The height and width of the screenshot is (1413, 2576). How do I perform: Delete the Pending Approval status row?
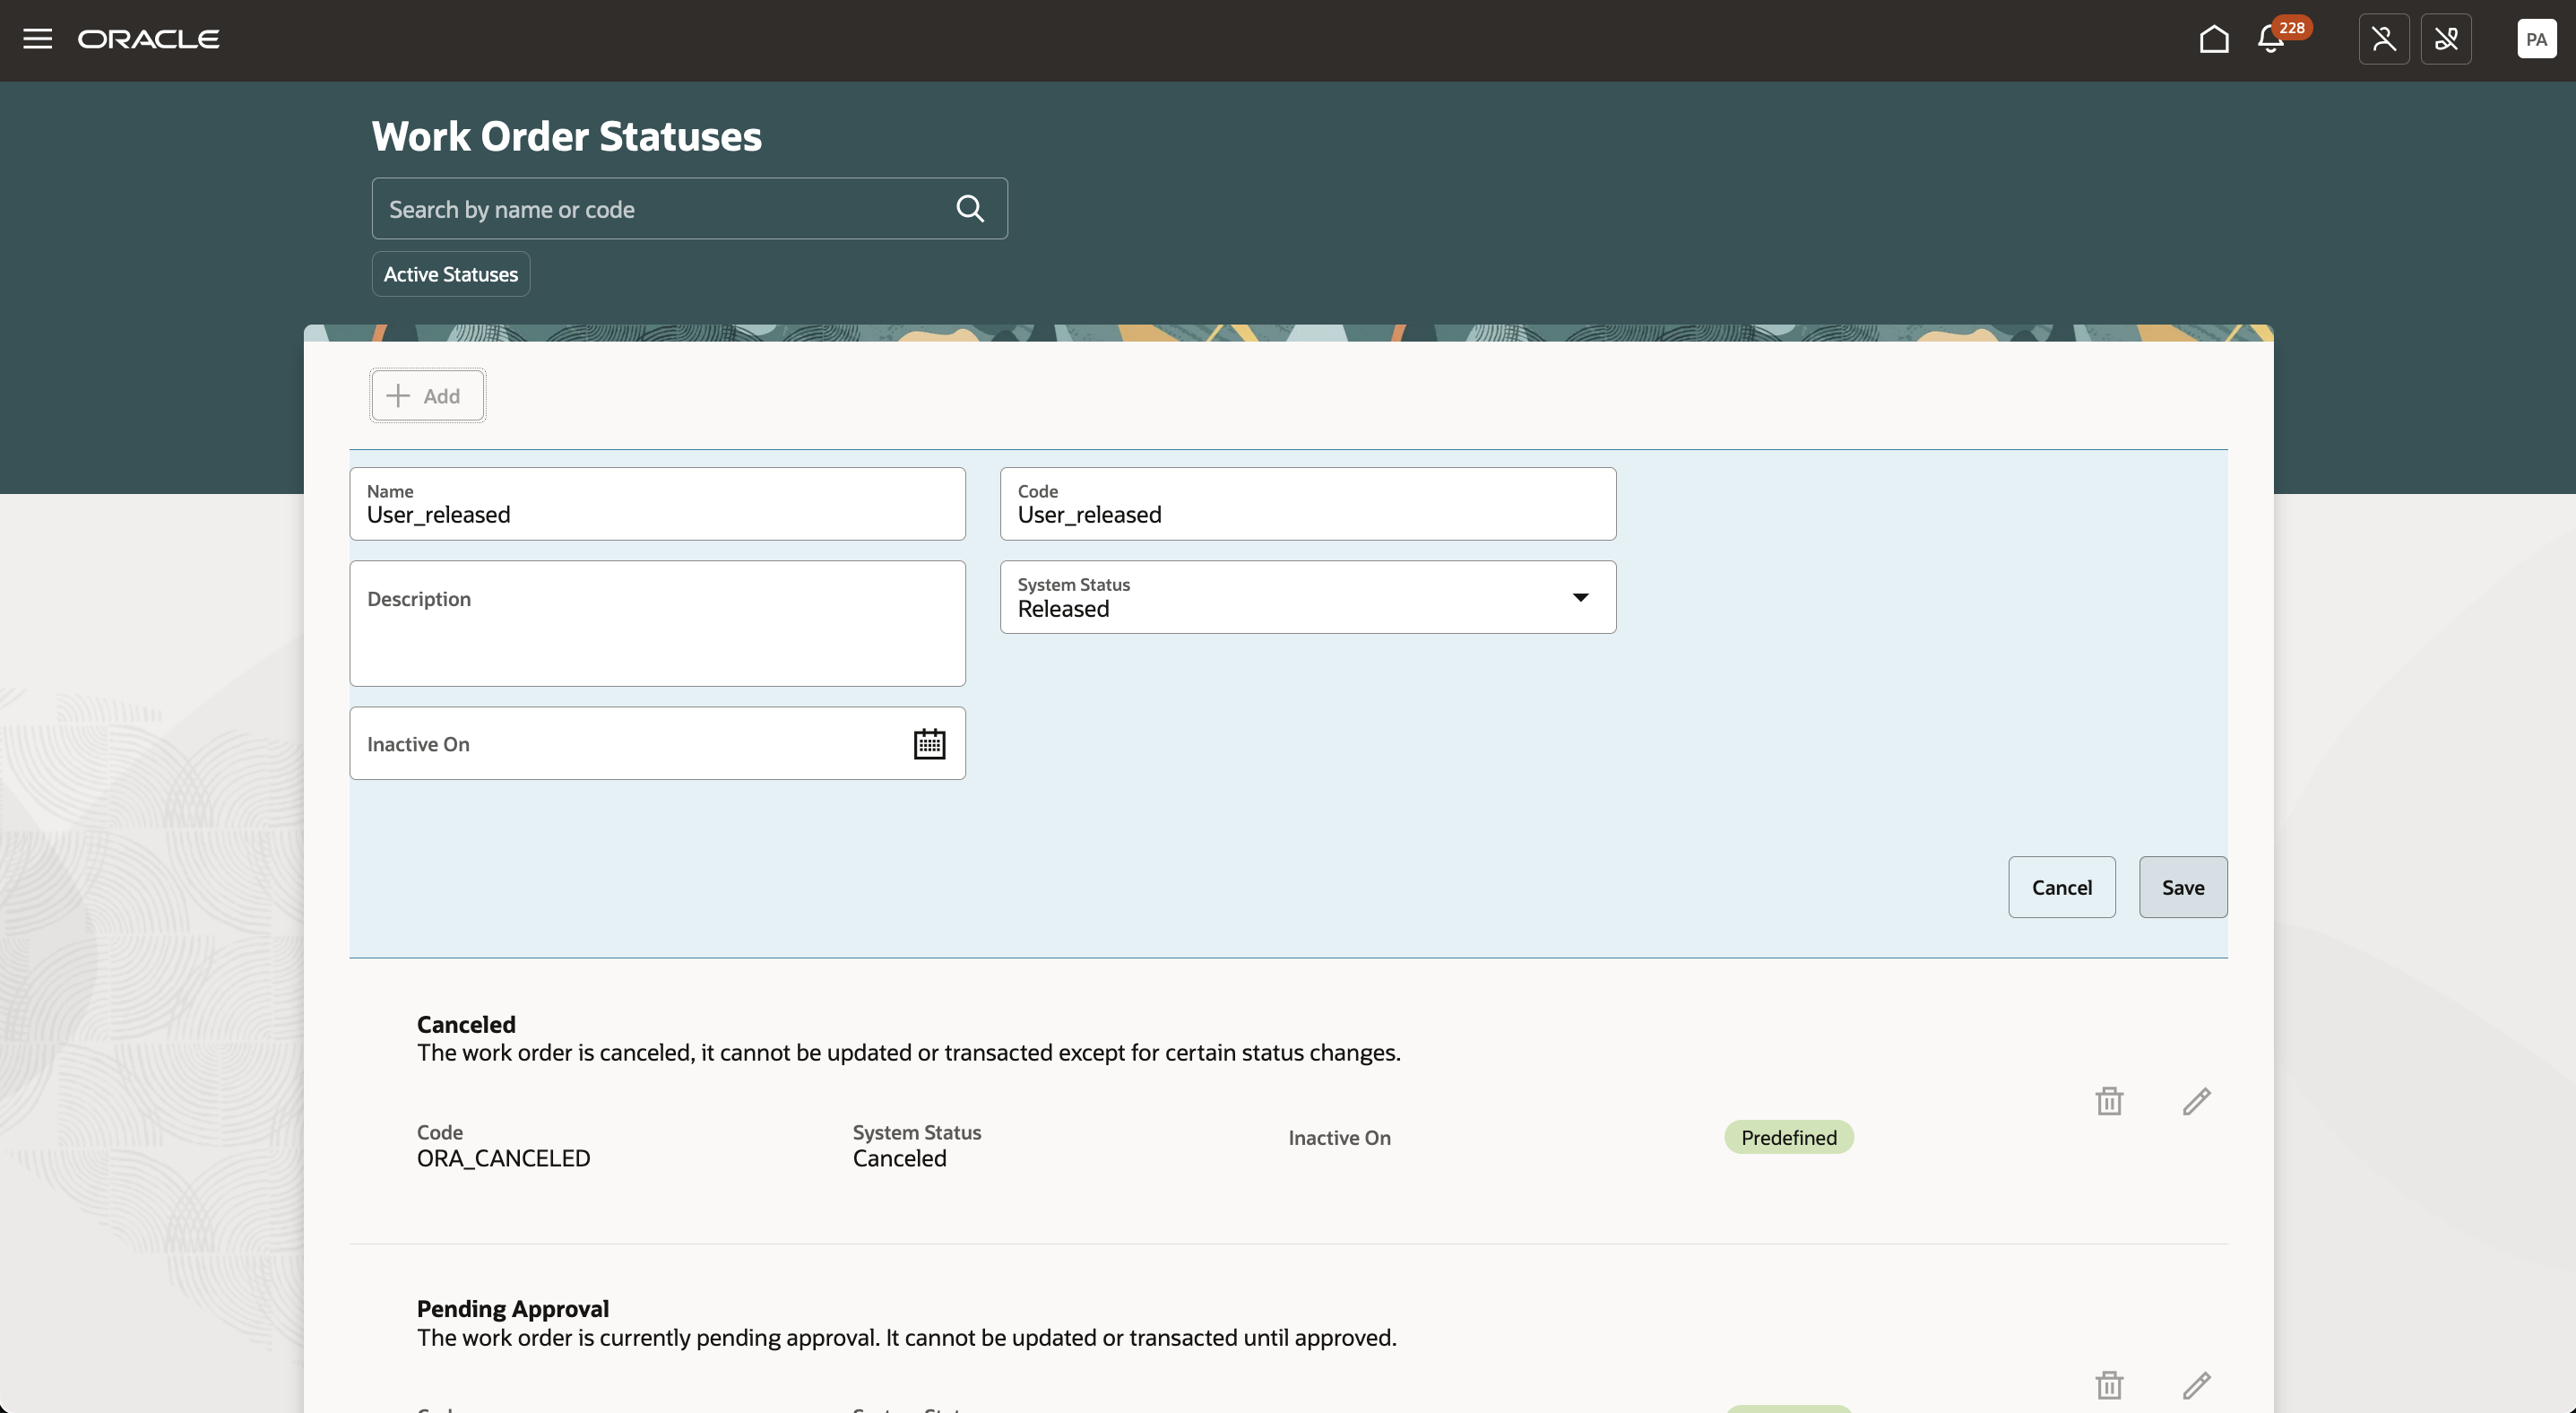pos(2109,1385)
